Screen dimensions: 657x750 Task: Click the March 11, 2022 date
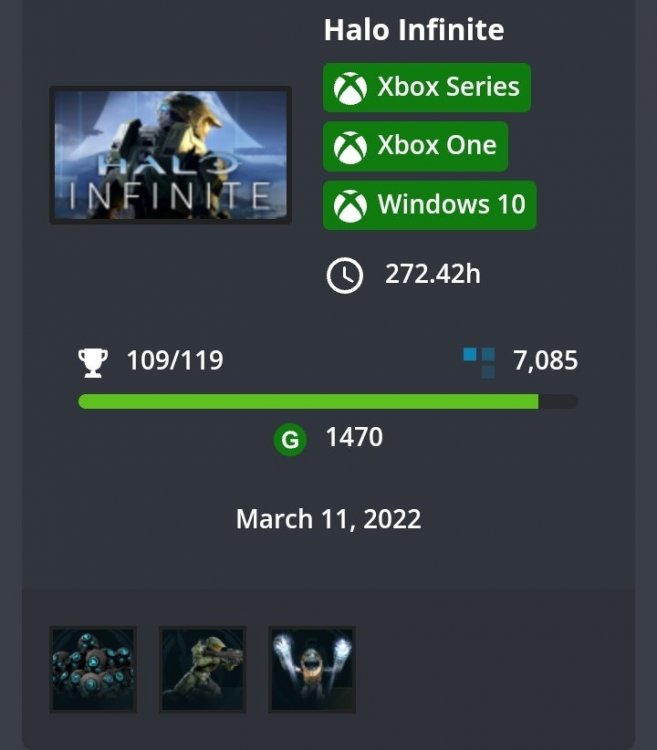(x=328, y=519)
